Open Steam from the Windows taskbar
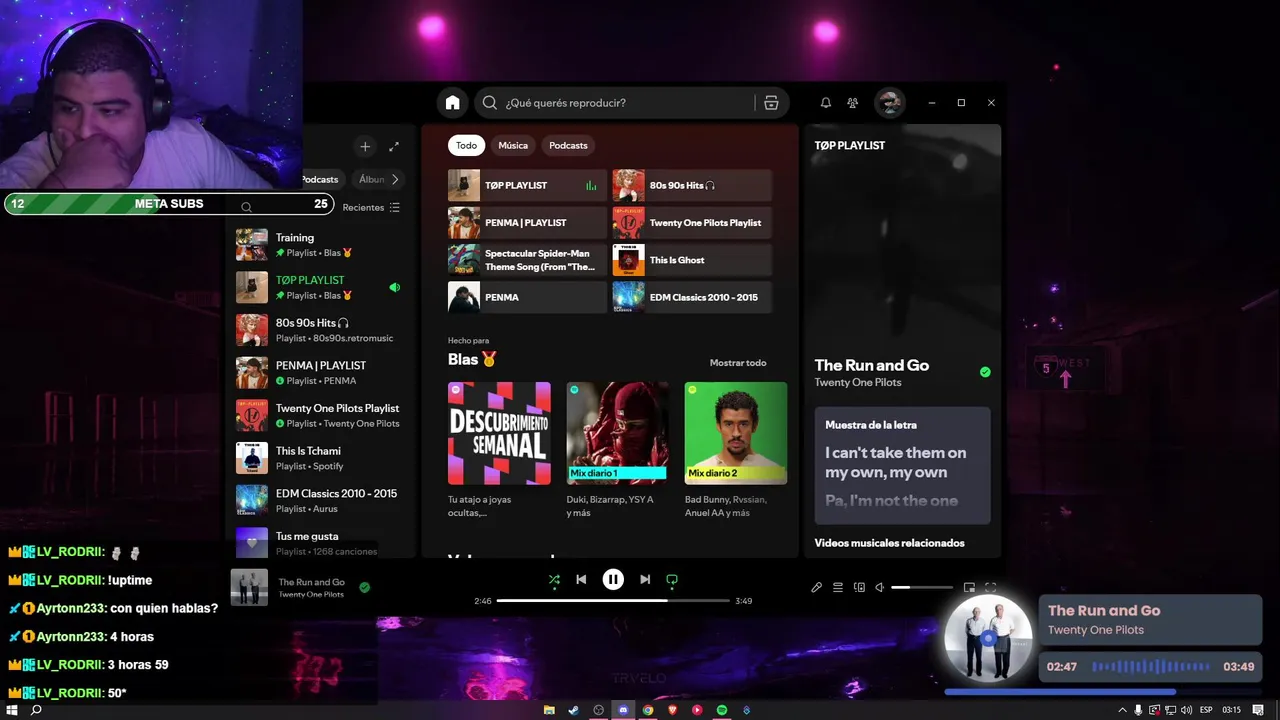The width and height of the screenshot is (1280, 720). [574, 710]
